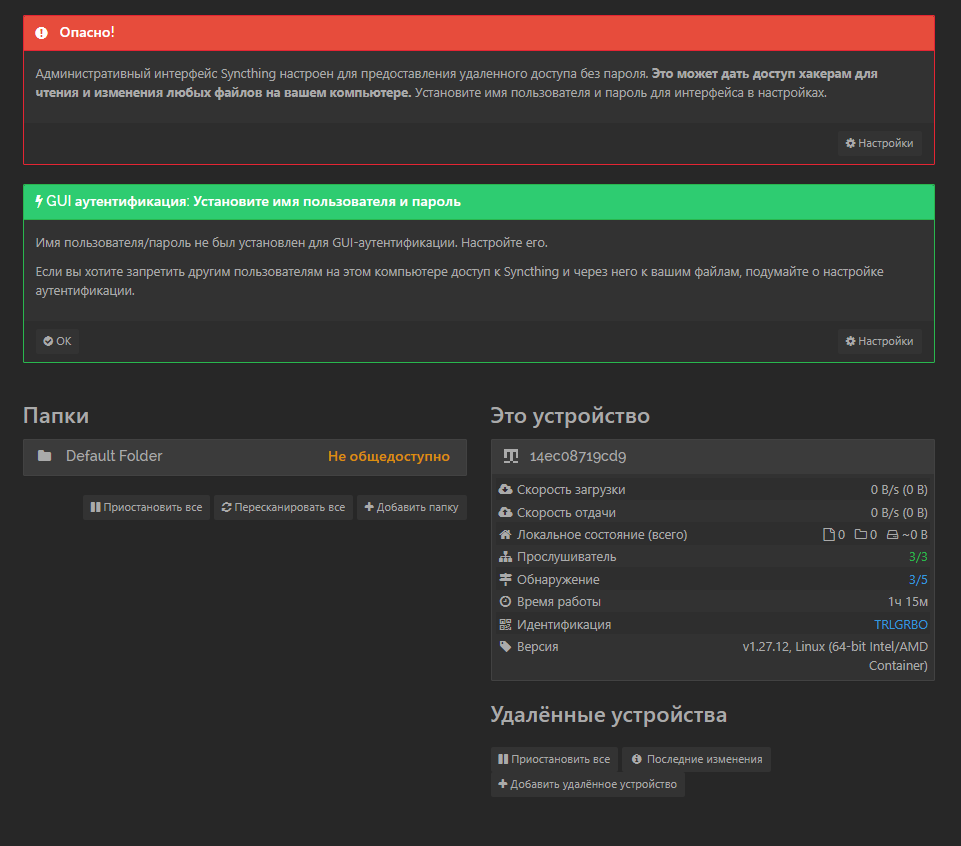This screenshot has height=846, width=961.
Task: Click the Не общедоступно status label
Action: coord(389,457)
